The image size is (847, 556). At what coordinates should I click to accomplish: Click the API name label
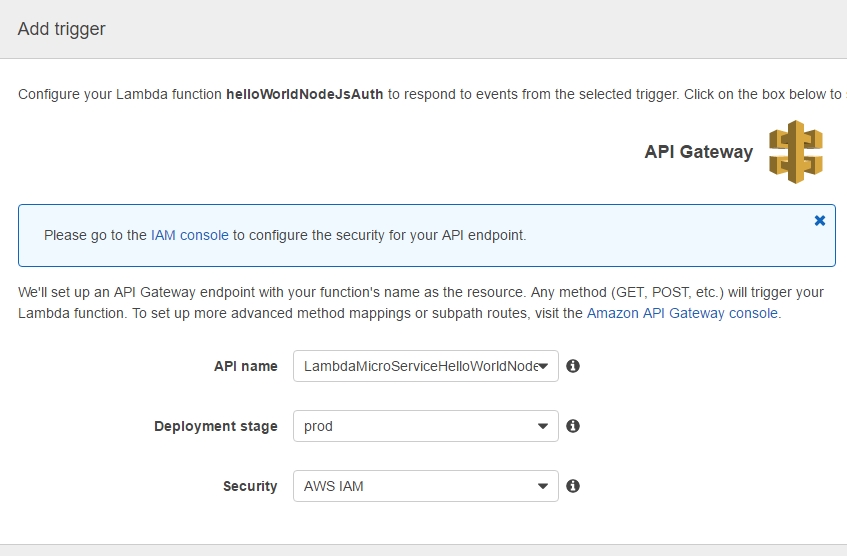point(246,366)
